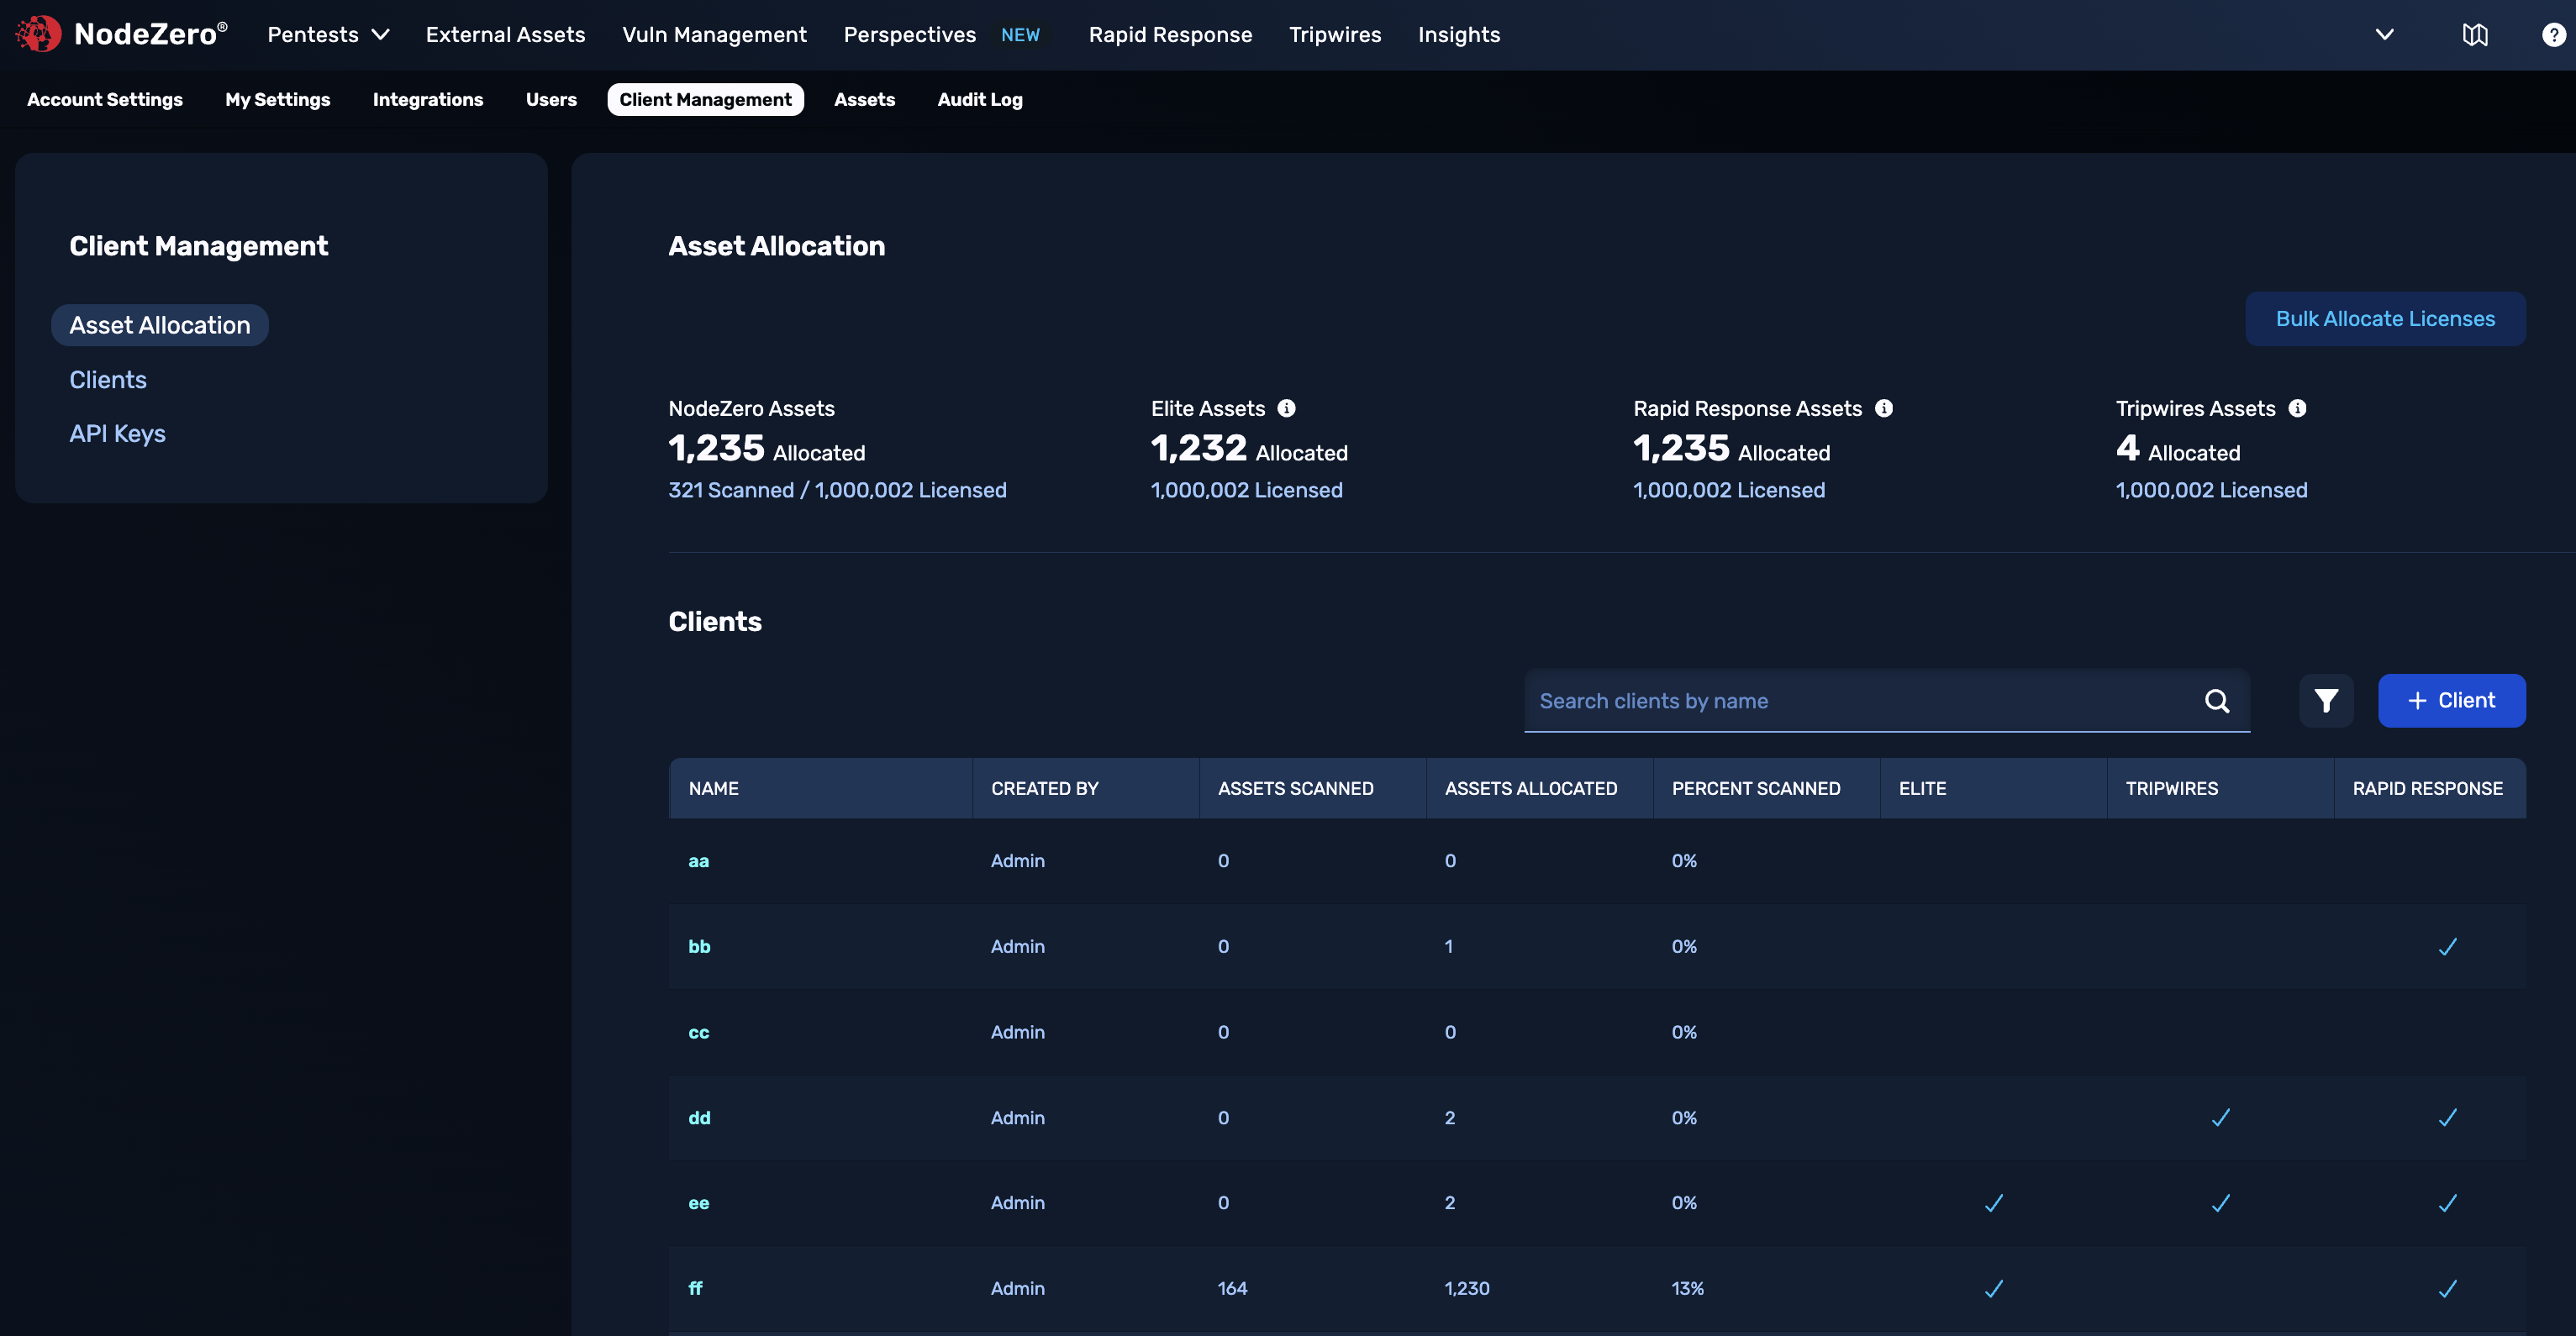Open the chevron dropdown in top right corner
This screenshot has width=2576, height=1336.
click(x=2384, y=34)
